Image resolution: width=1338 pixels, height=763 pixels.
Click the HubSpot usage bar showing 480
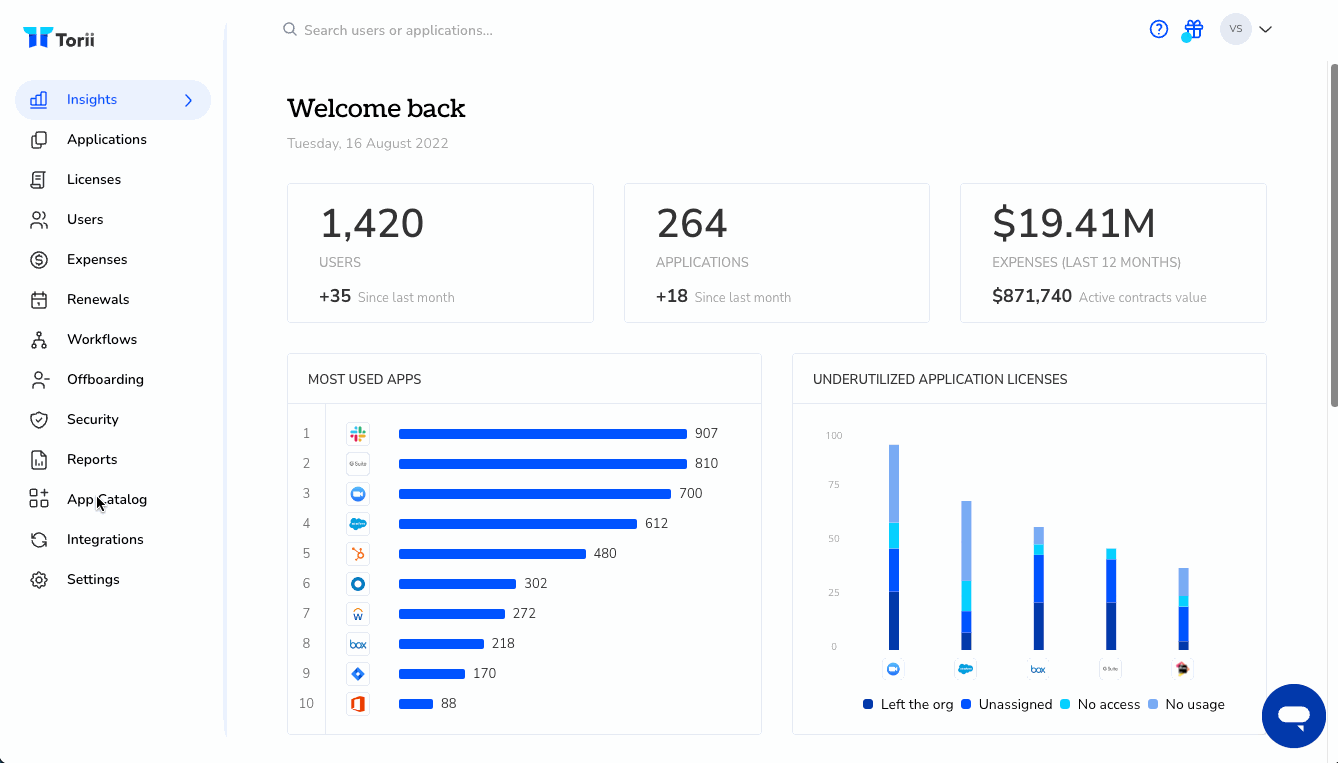click(x=492, y=554)
